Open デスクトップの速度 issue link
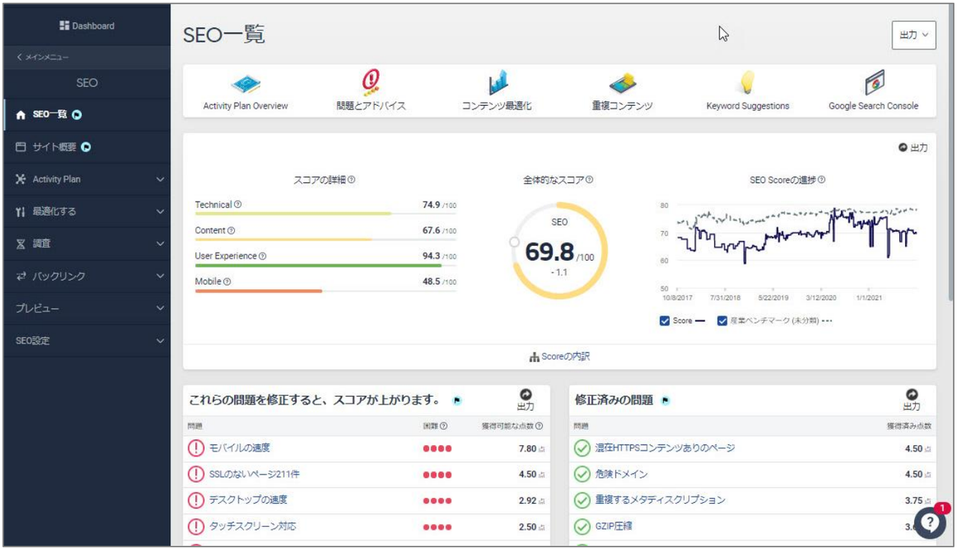 pyautogui.click(x=248, y=500)
